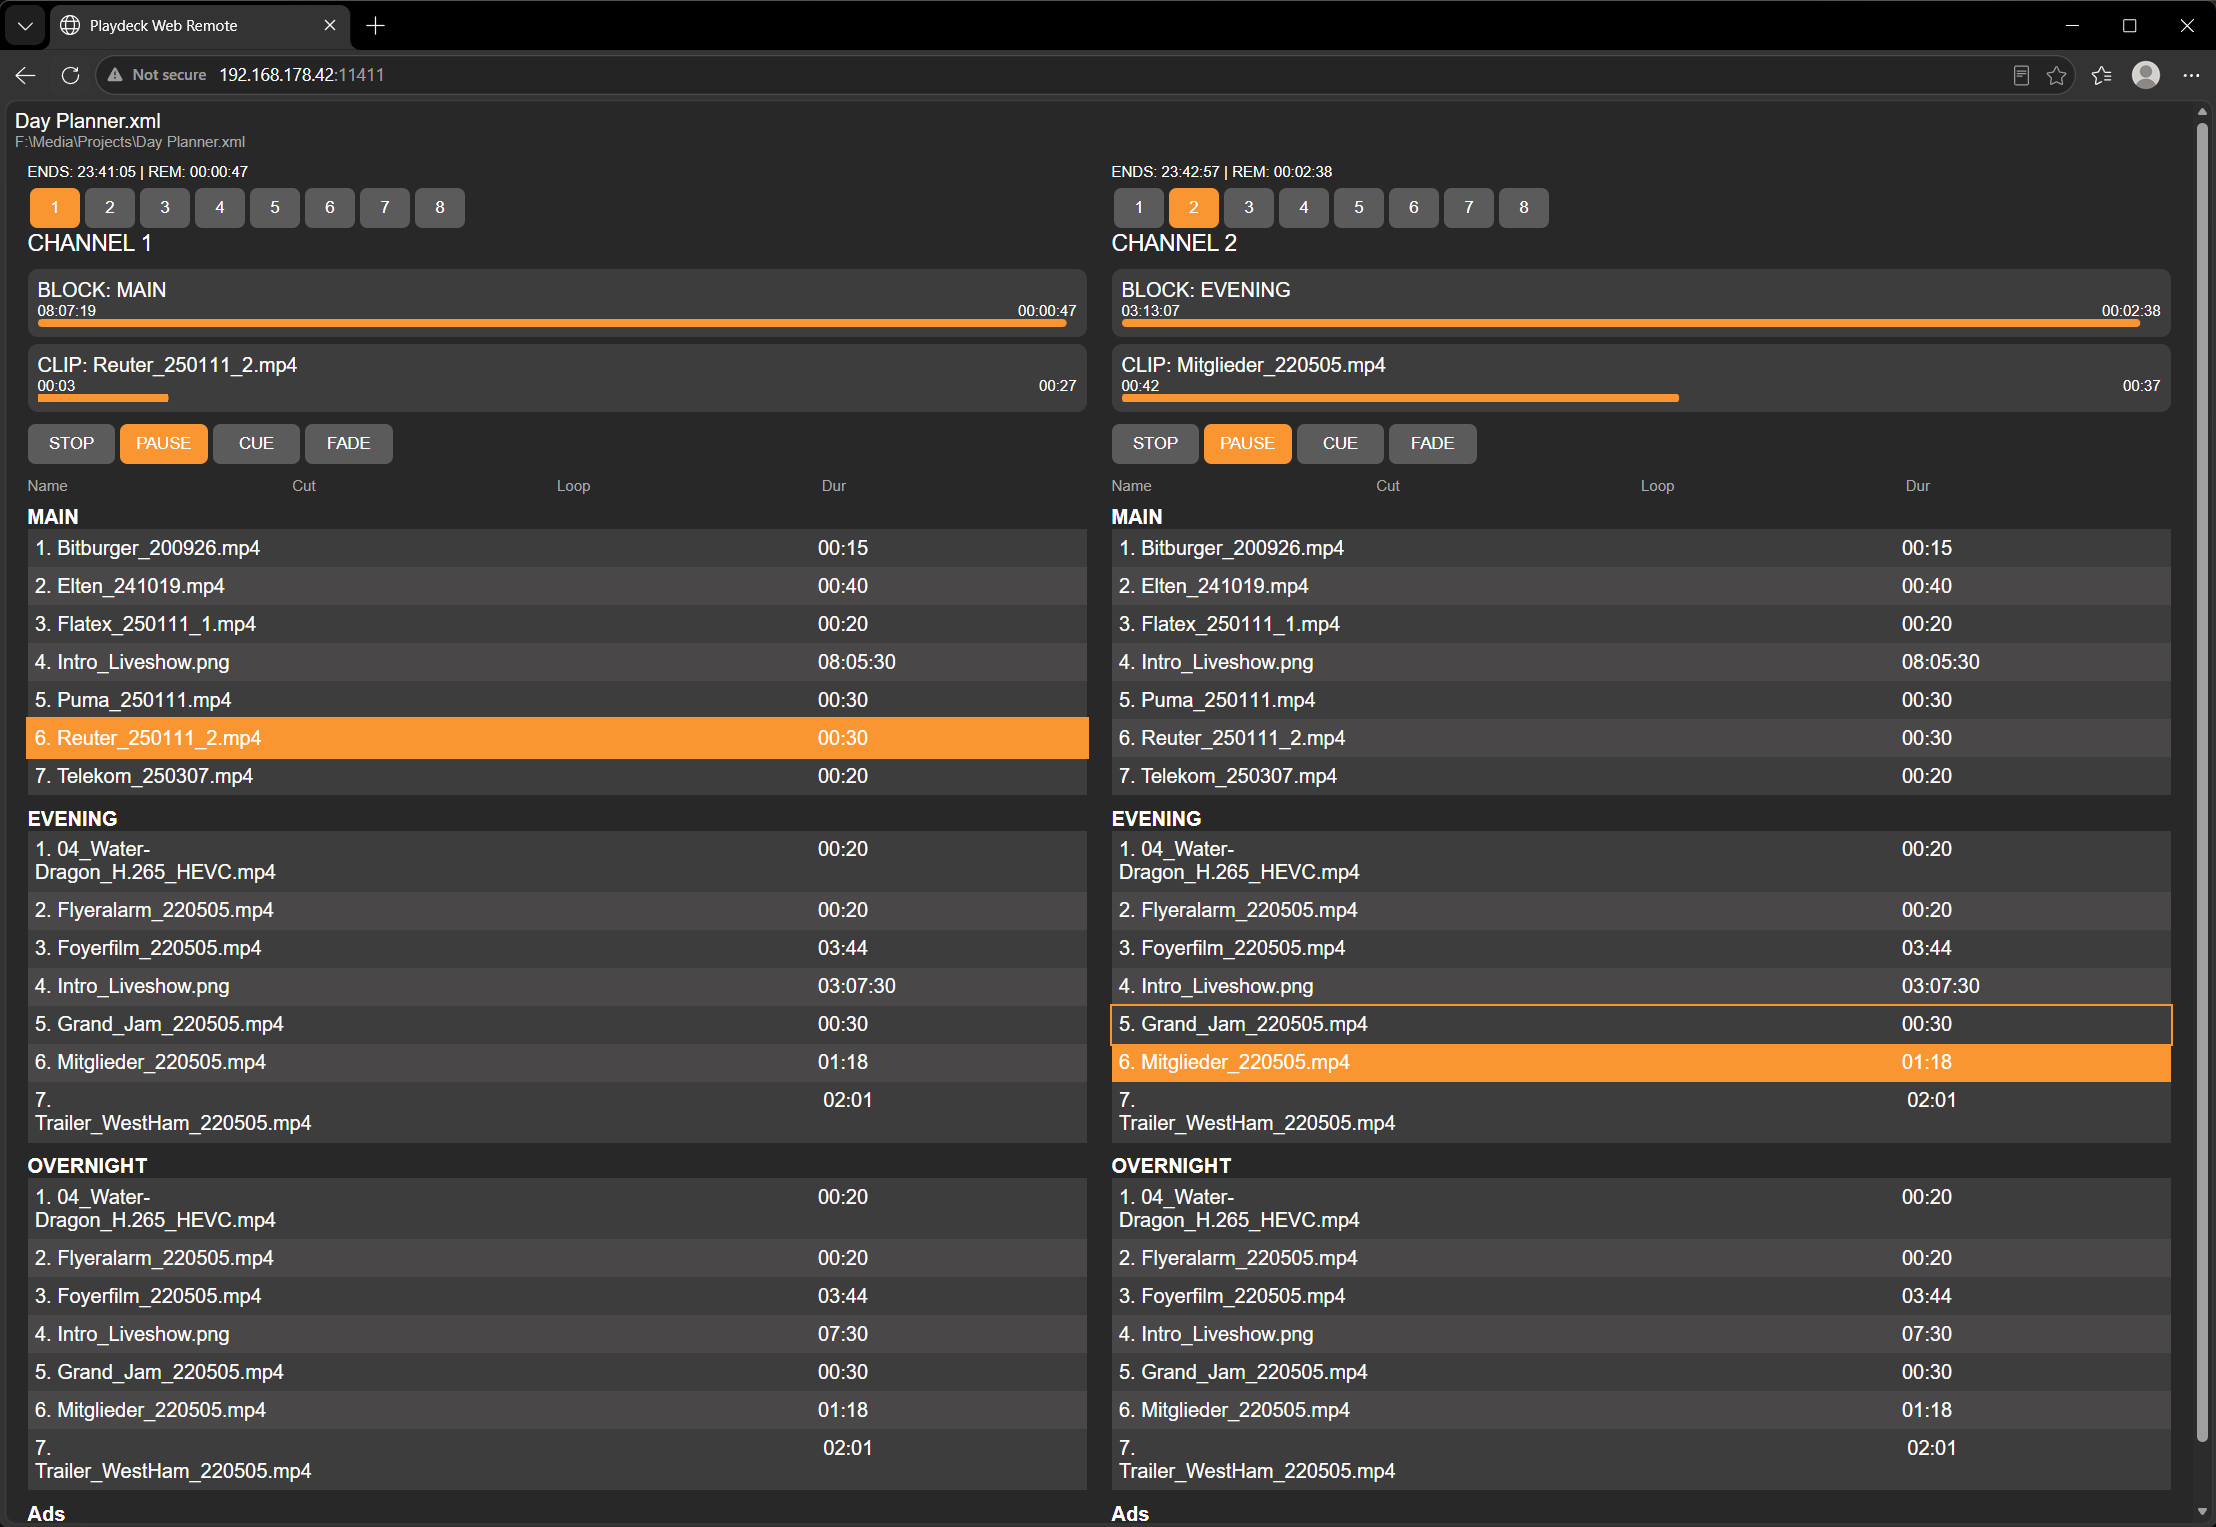This screenshot has width=2216, height=1527.
Task: Select outlined Grand_Jam_220505.mp4 row Channel 2 EVENING
Action: click(1641, 1024)
